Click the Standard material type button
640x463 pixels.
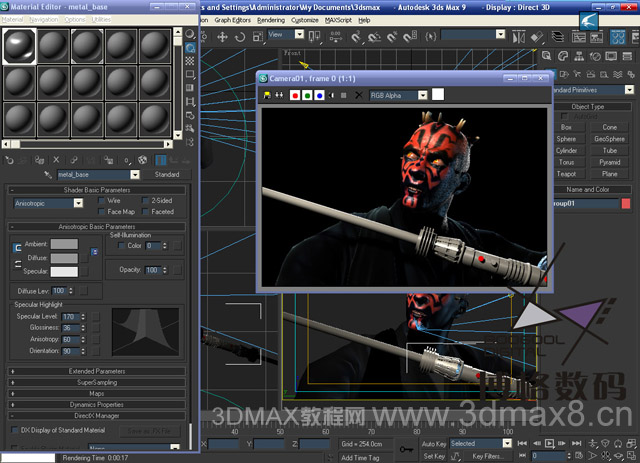(x=166, y=175)
